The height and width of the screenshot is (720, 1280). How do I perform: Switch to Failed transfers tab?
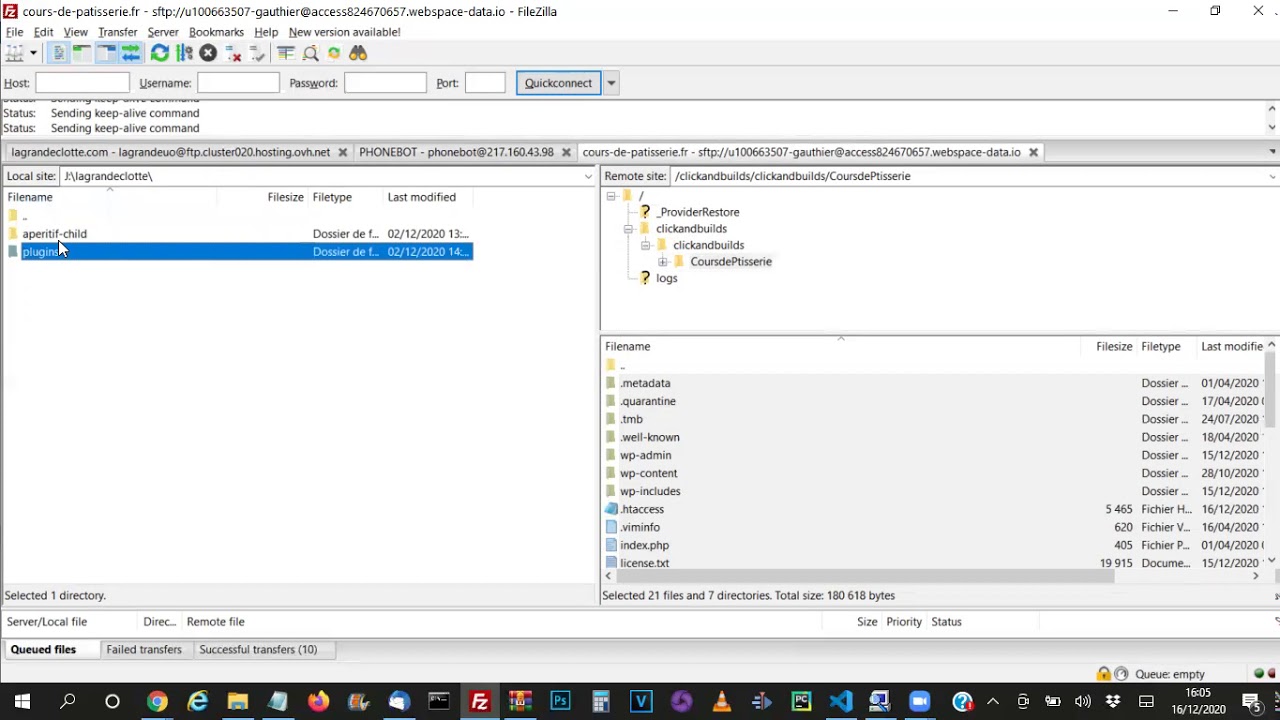click(x=144, y=649)
